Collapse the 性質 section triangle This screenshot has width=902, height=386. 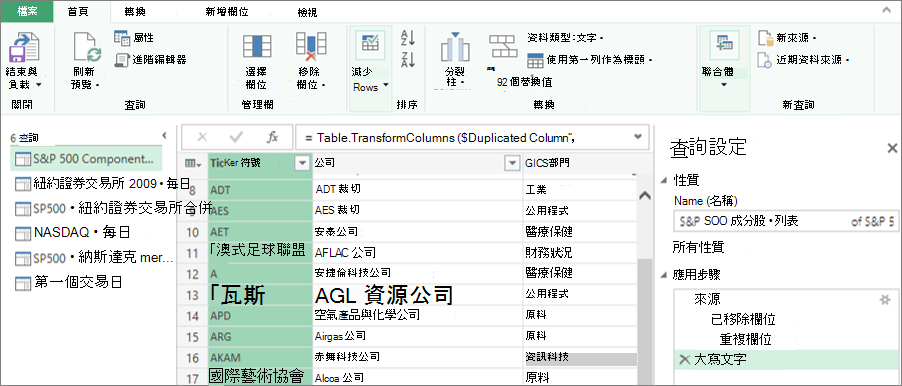click(x=663, y=180)
